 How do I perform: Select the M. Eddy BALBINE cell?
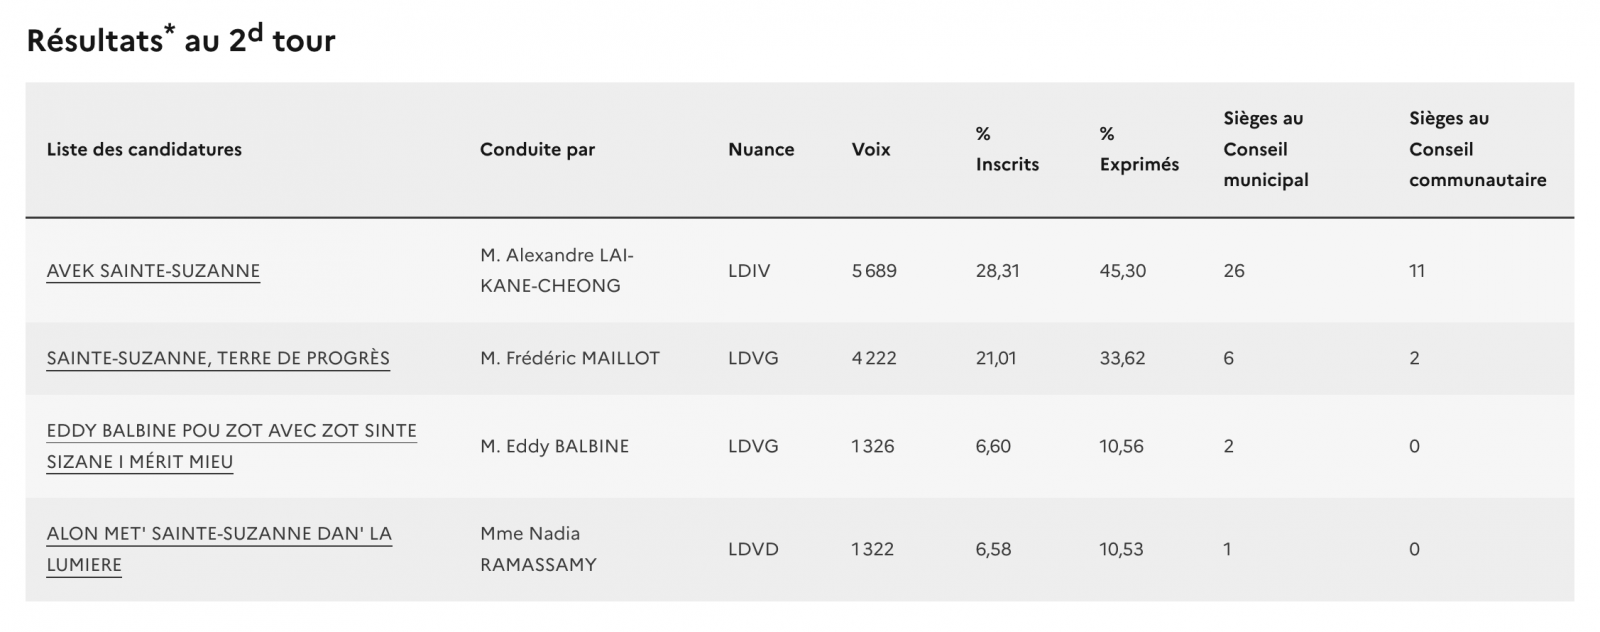pyautogui.click(x=554, y=446)
